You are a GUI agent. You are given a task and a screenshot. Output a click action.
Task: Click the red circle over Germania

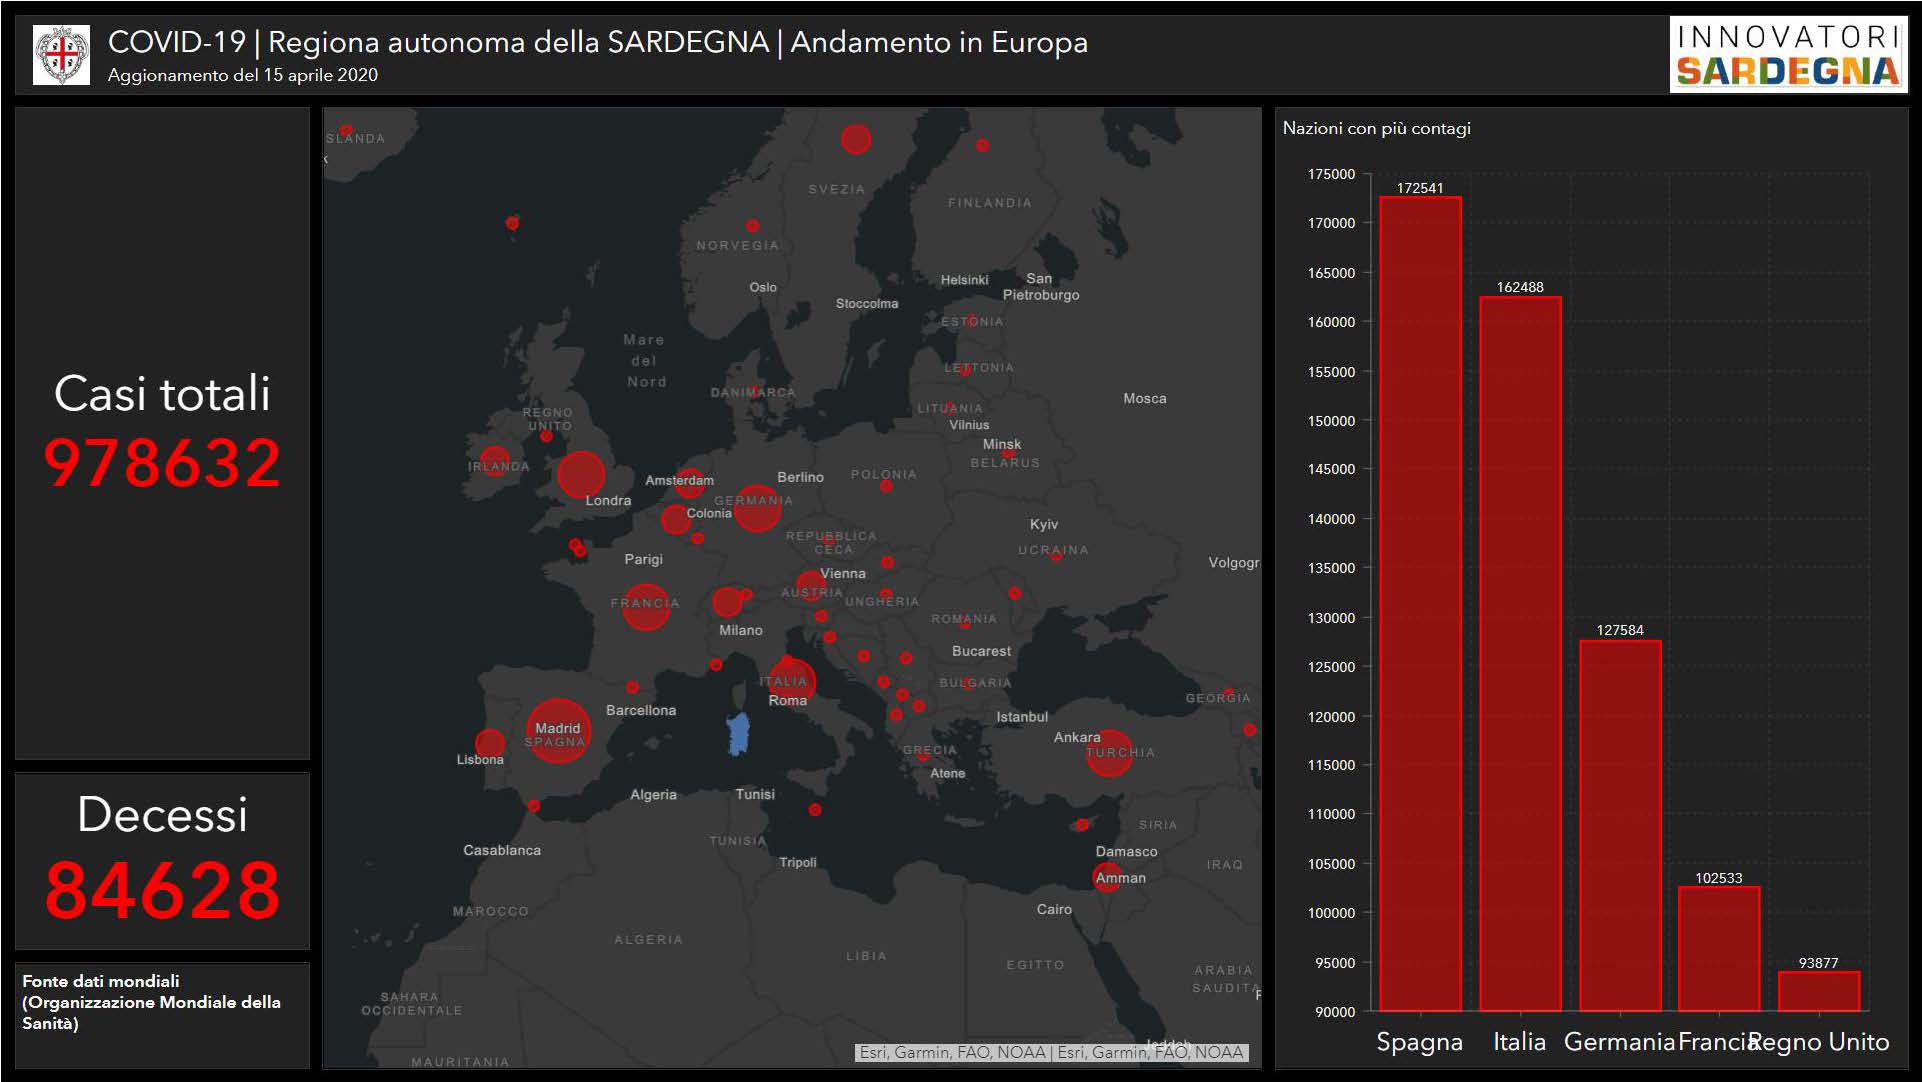pyautogui.click(x=757, y=507)
